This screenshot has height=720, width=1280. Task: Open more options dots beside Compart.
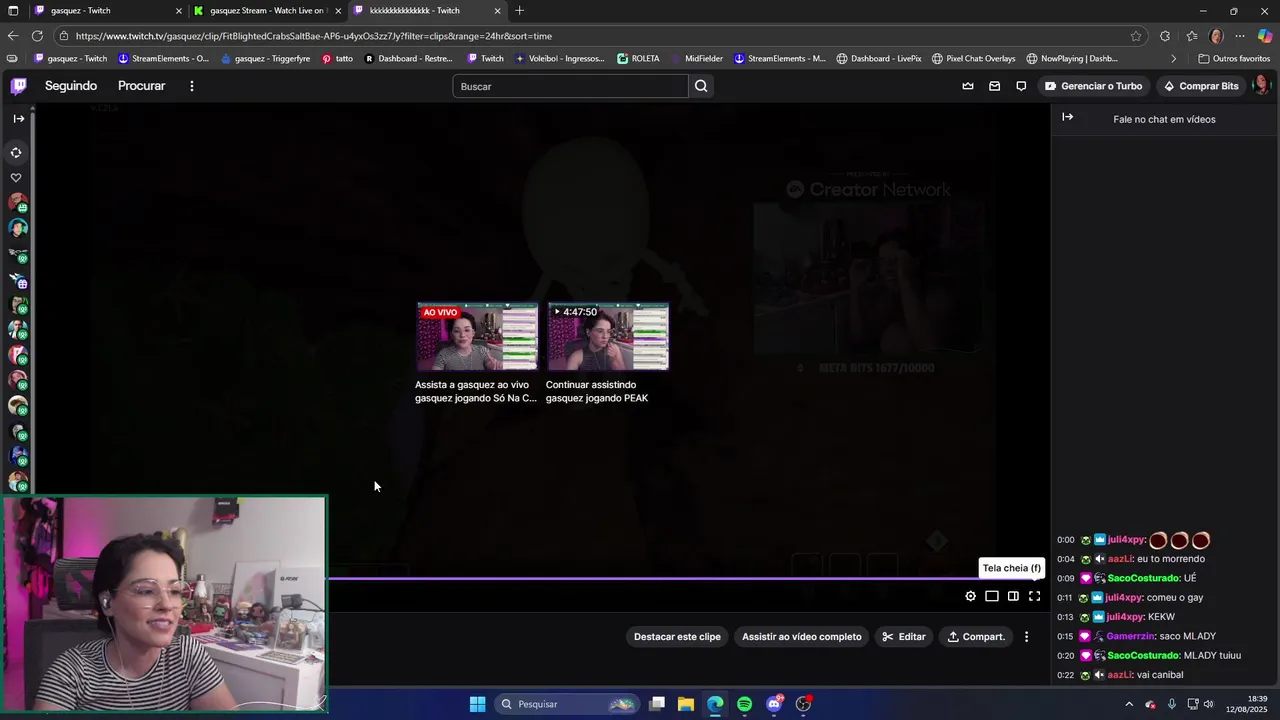click(x=1026, y=637)
